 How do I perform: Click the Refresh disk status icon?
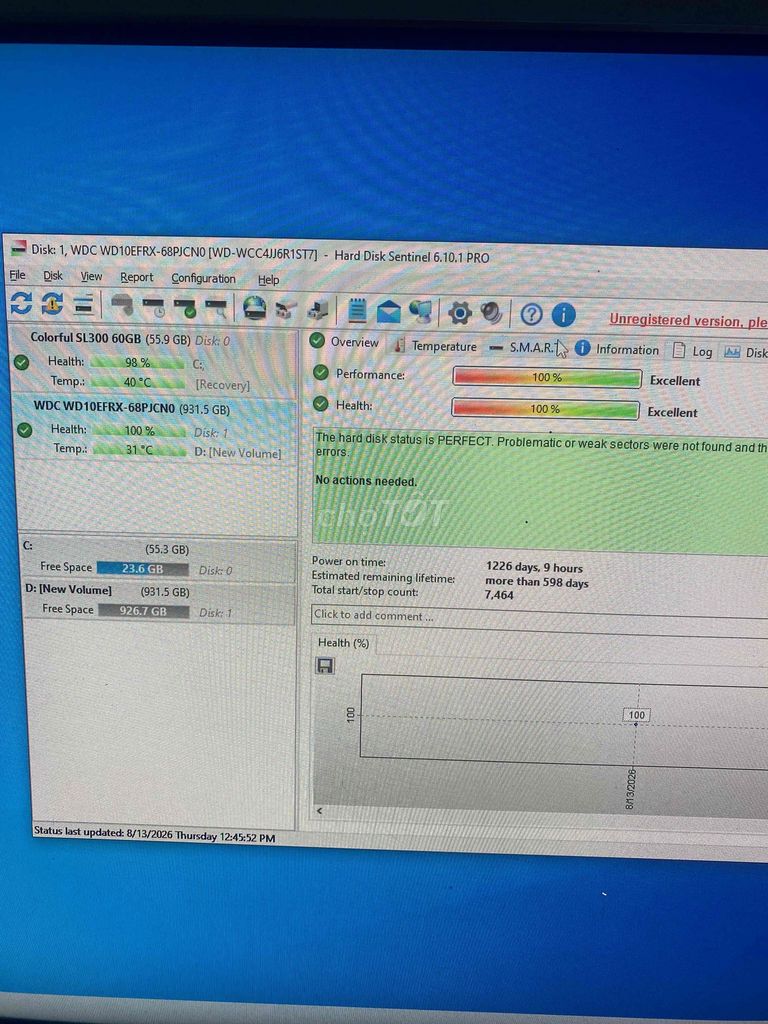pos(21,302)
